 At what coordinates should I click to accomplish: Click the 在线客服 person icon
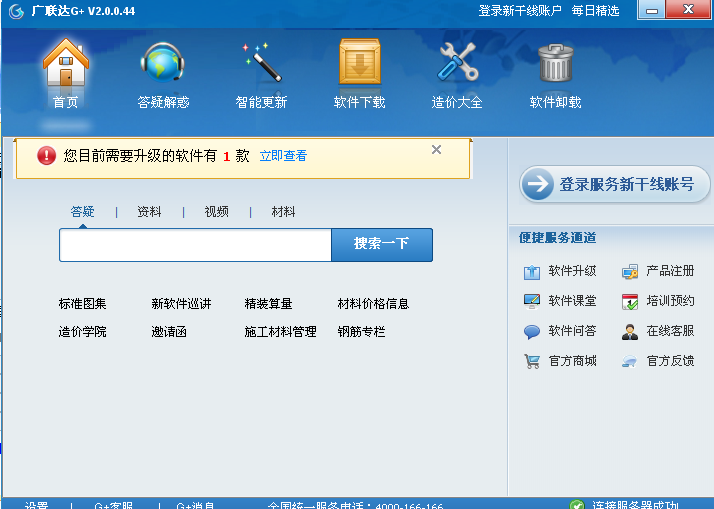[x=630, y=332]
